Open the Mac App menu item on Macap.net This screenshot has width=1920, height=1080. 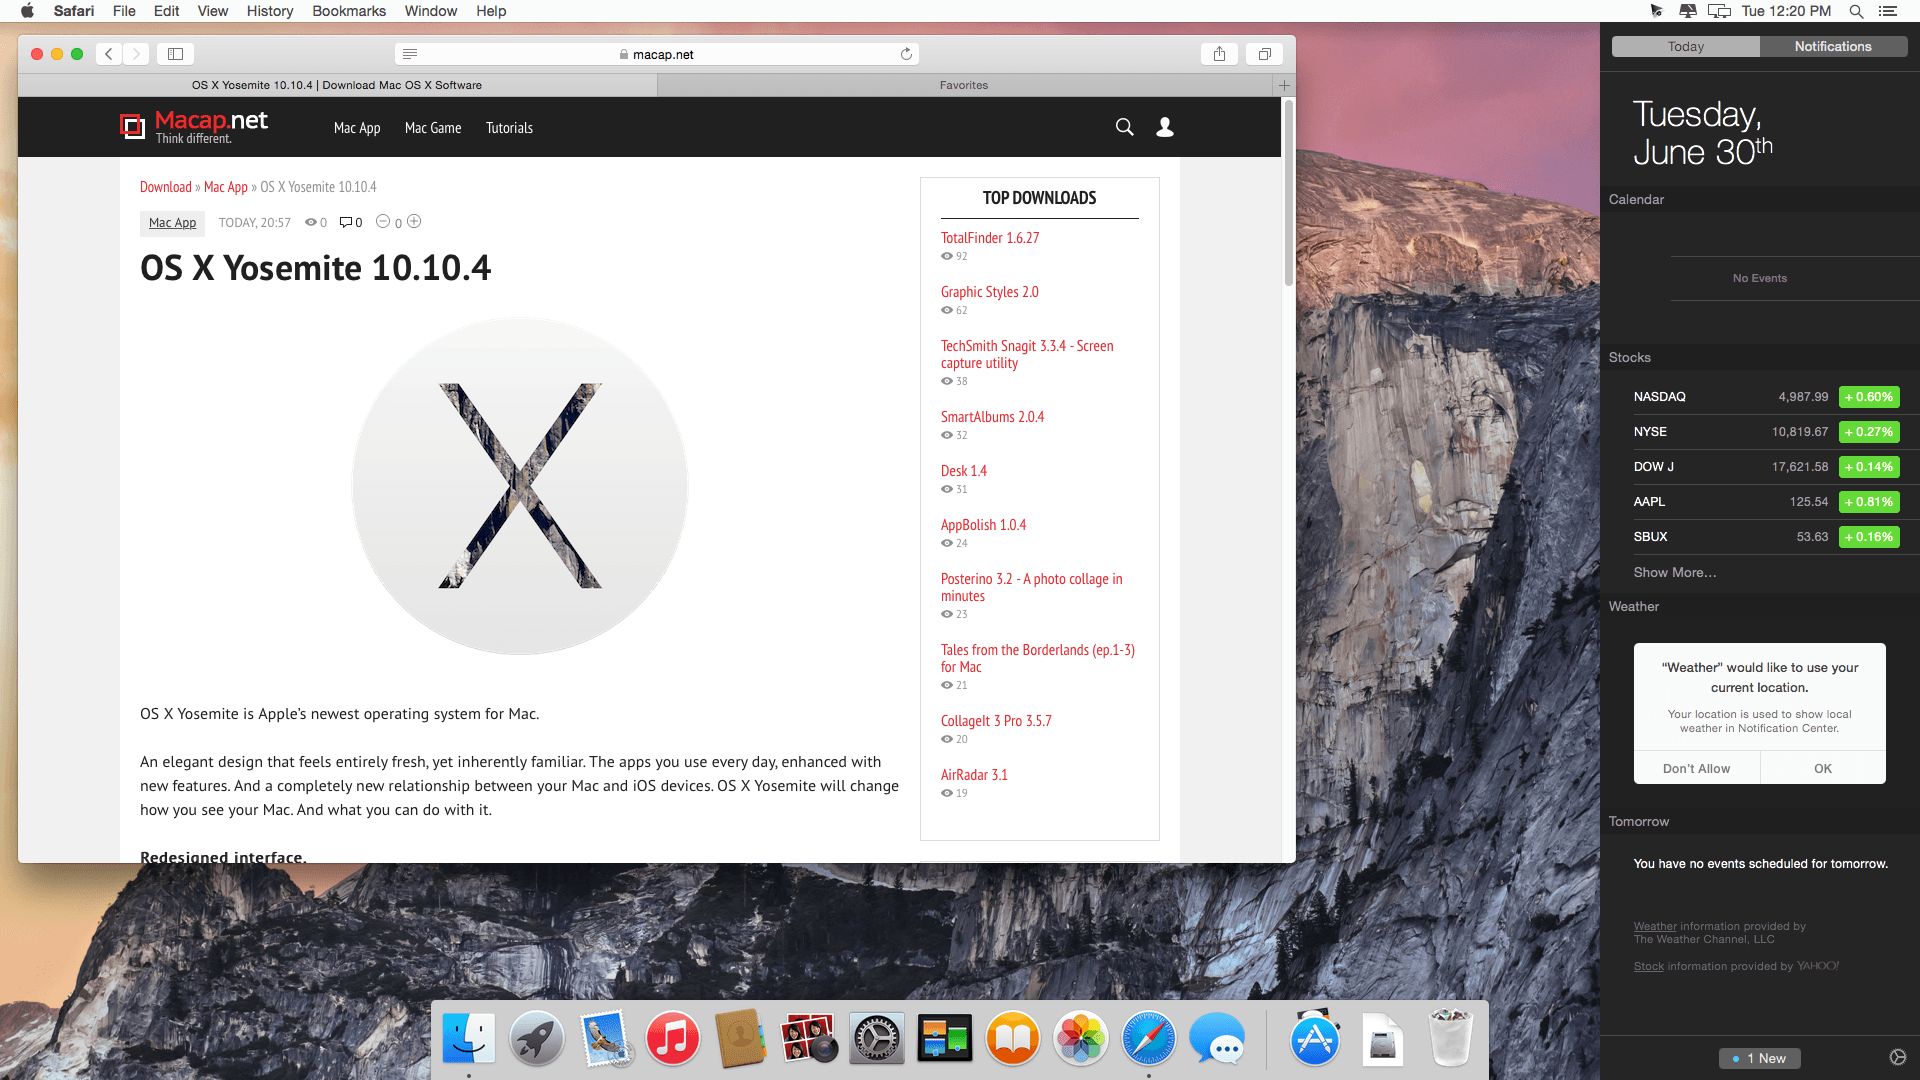(356, 128)
